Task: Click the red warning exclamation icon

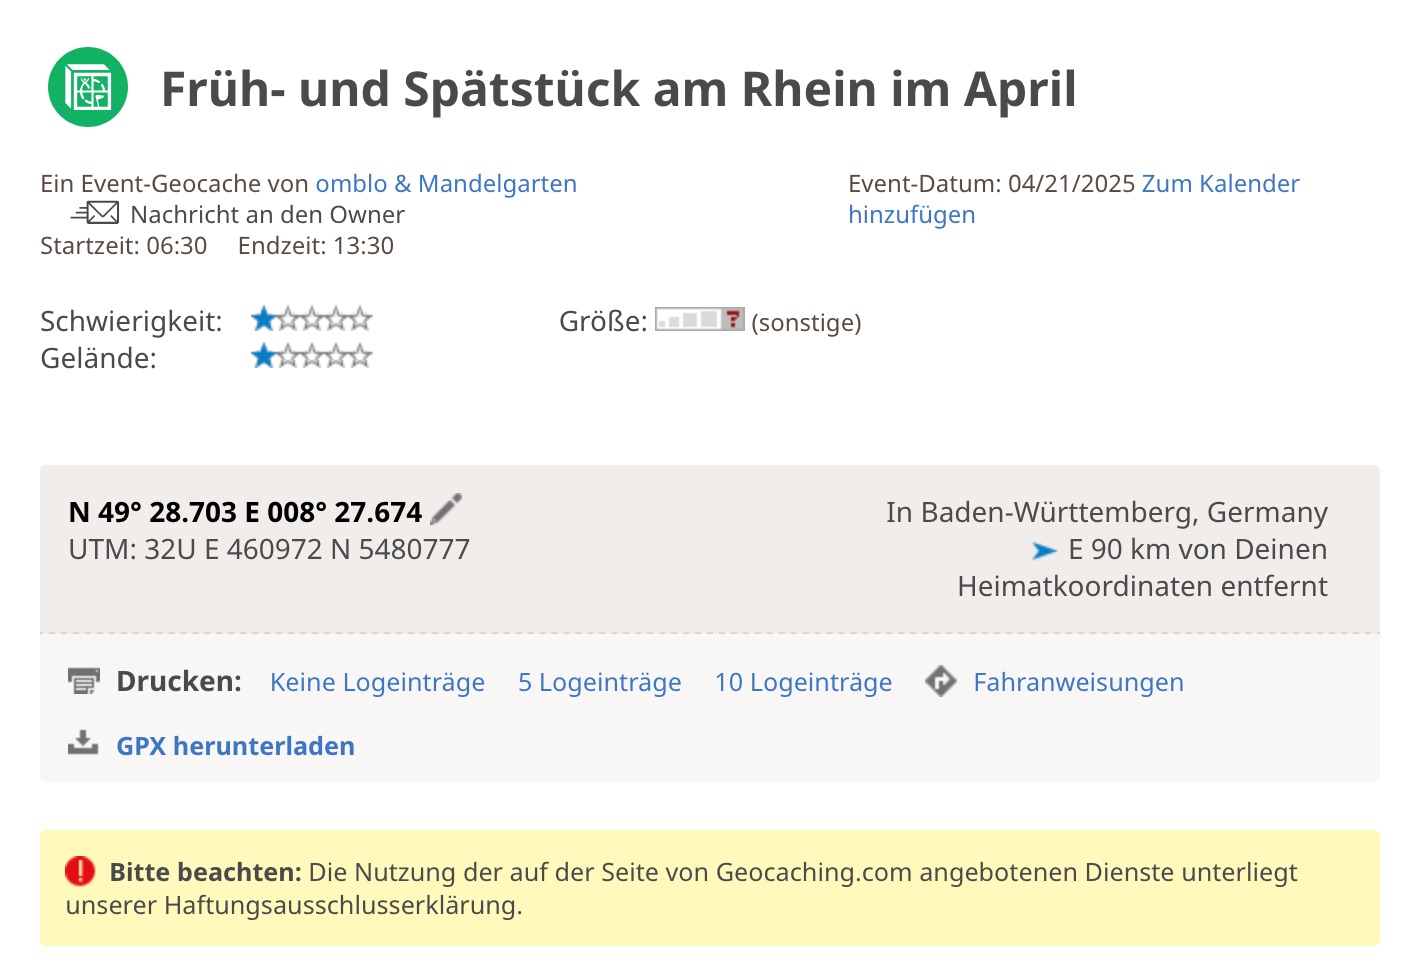Action: (x=80, y=871)
